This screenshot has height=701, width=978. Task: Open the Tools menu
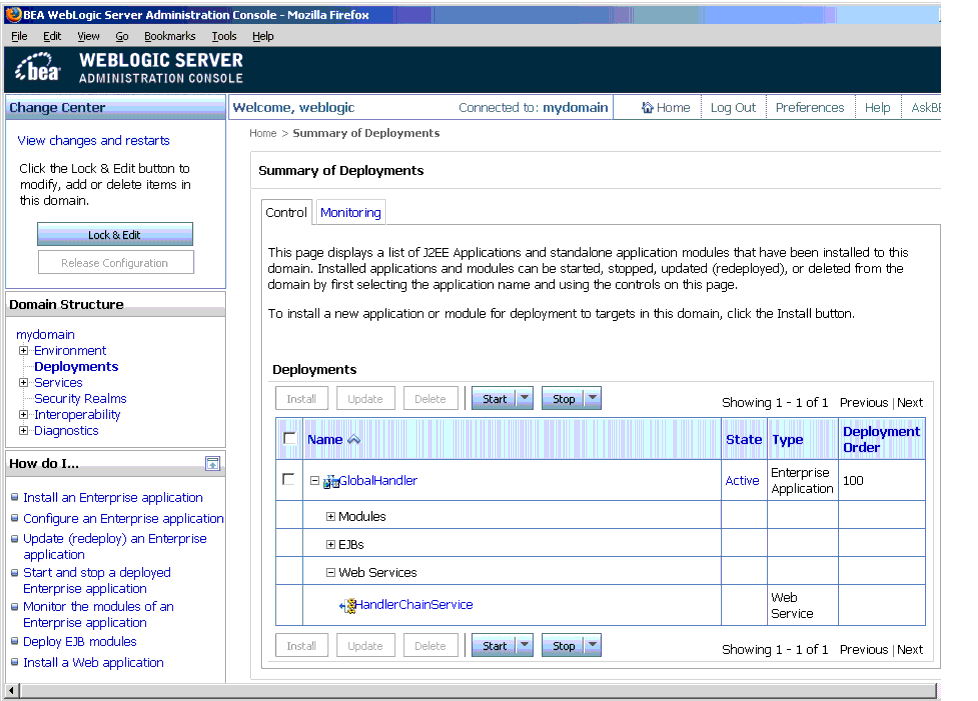pos(224,36)
